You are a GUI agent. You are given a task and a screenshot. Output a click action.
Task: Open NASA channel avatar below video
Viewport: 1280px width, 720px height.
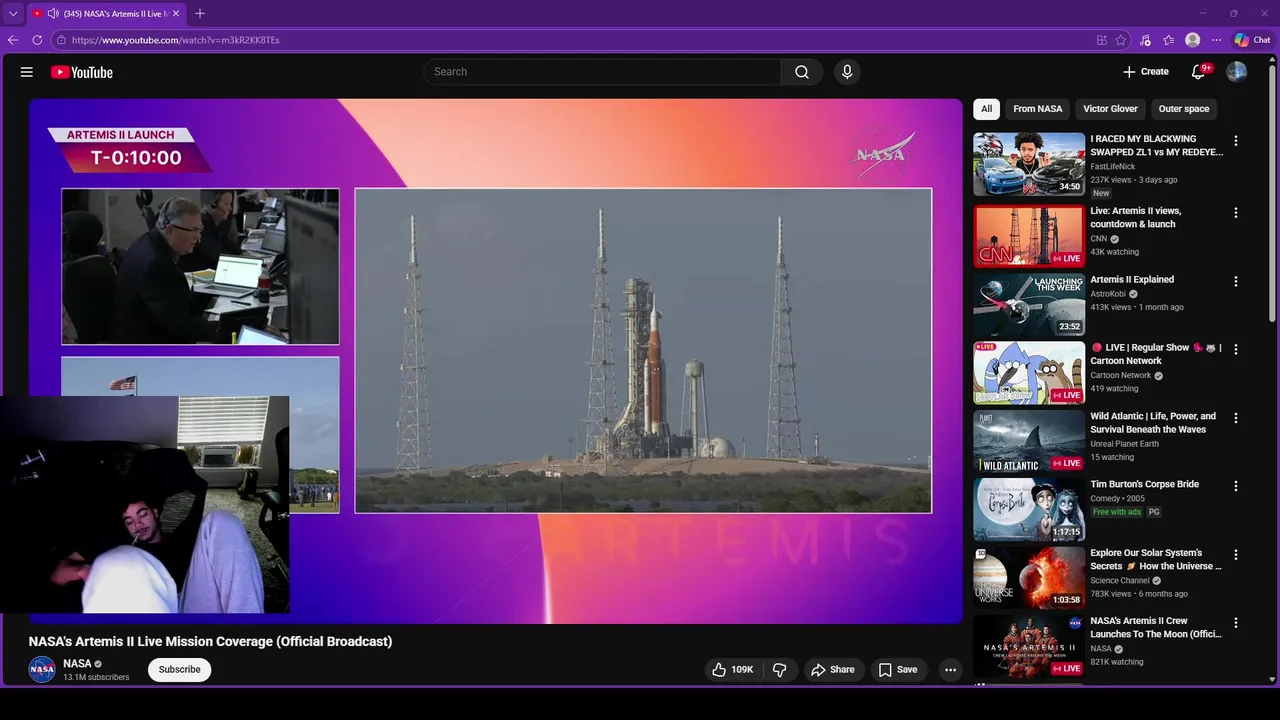coord(42,670)
